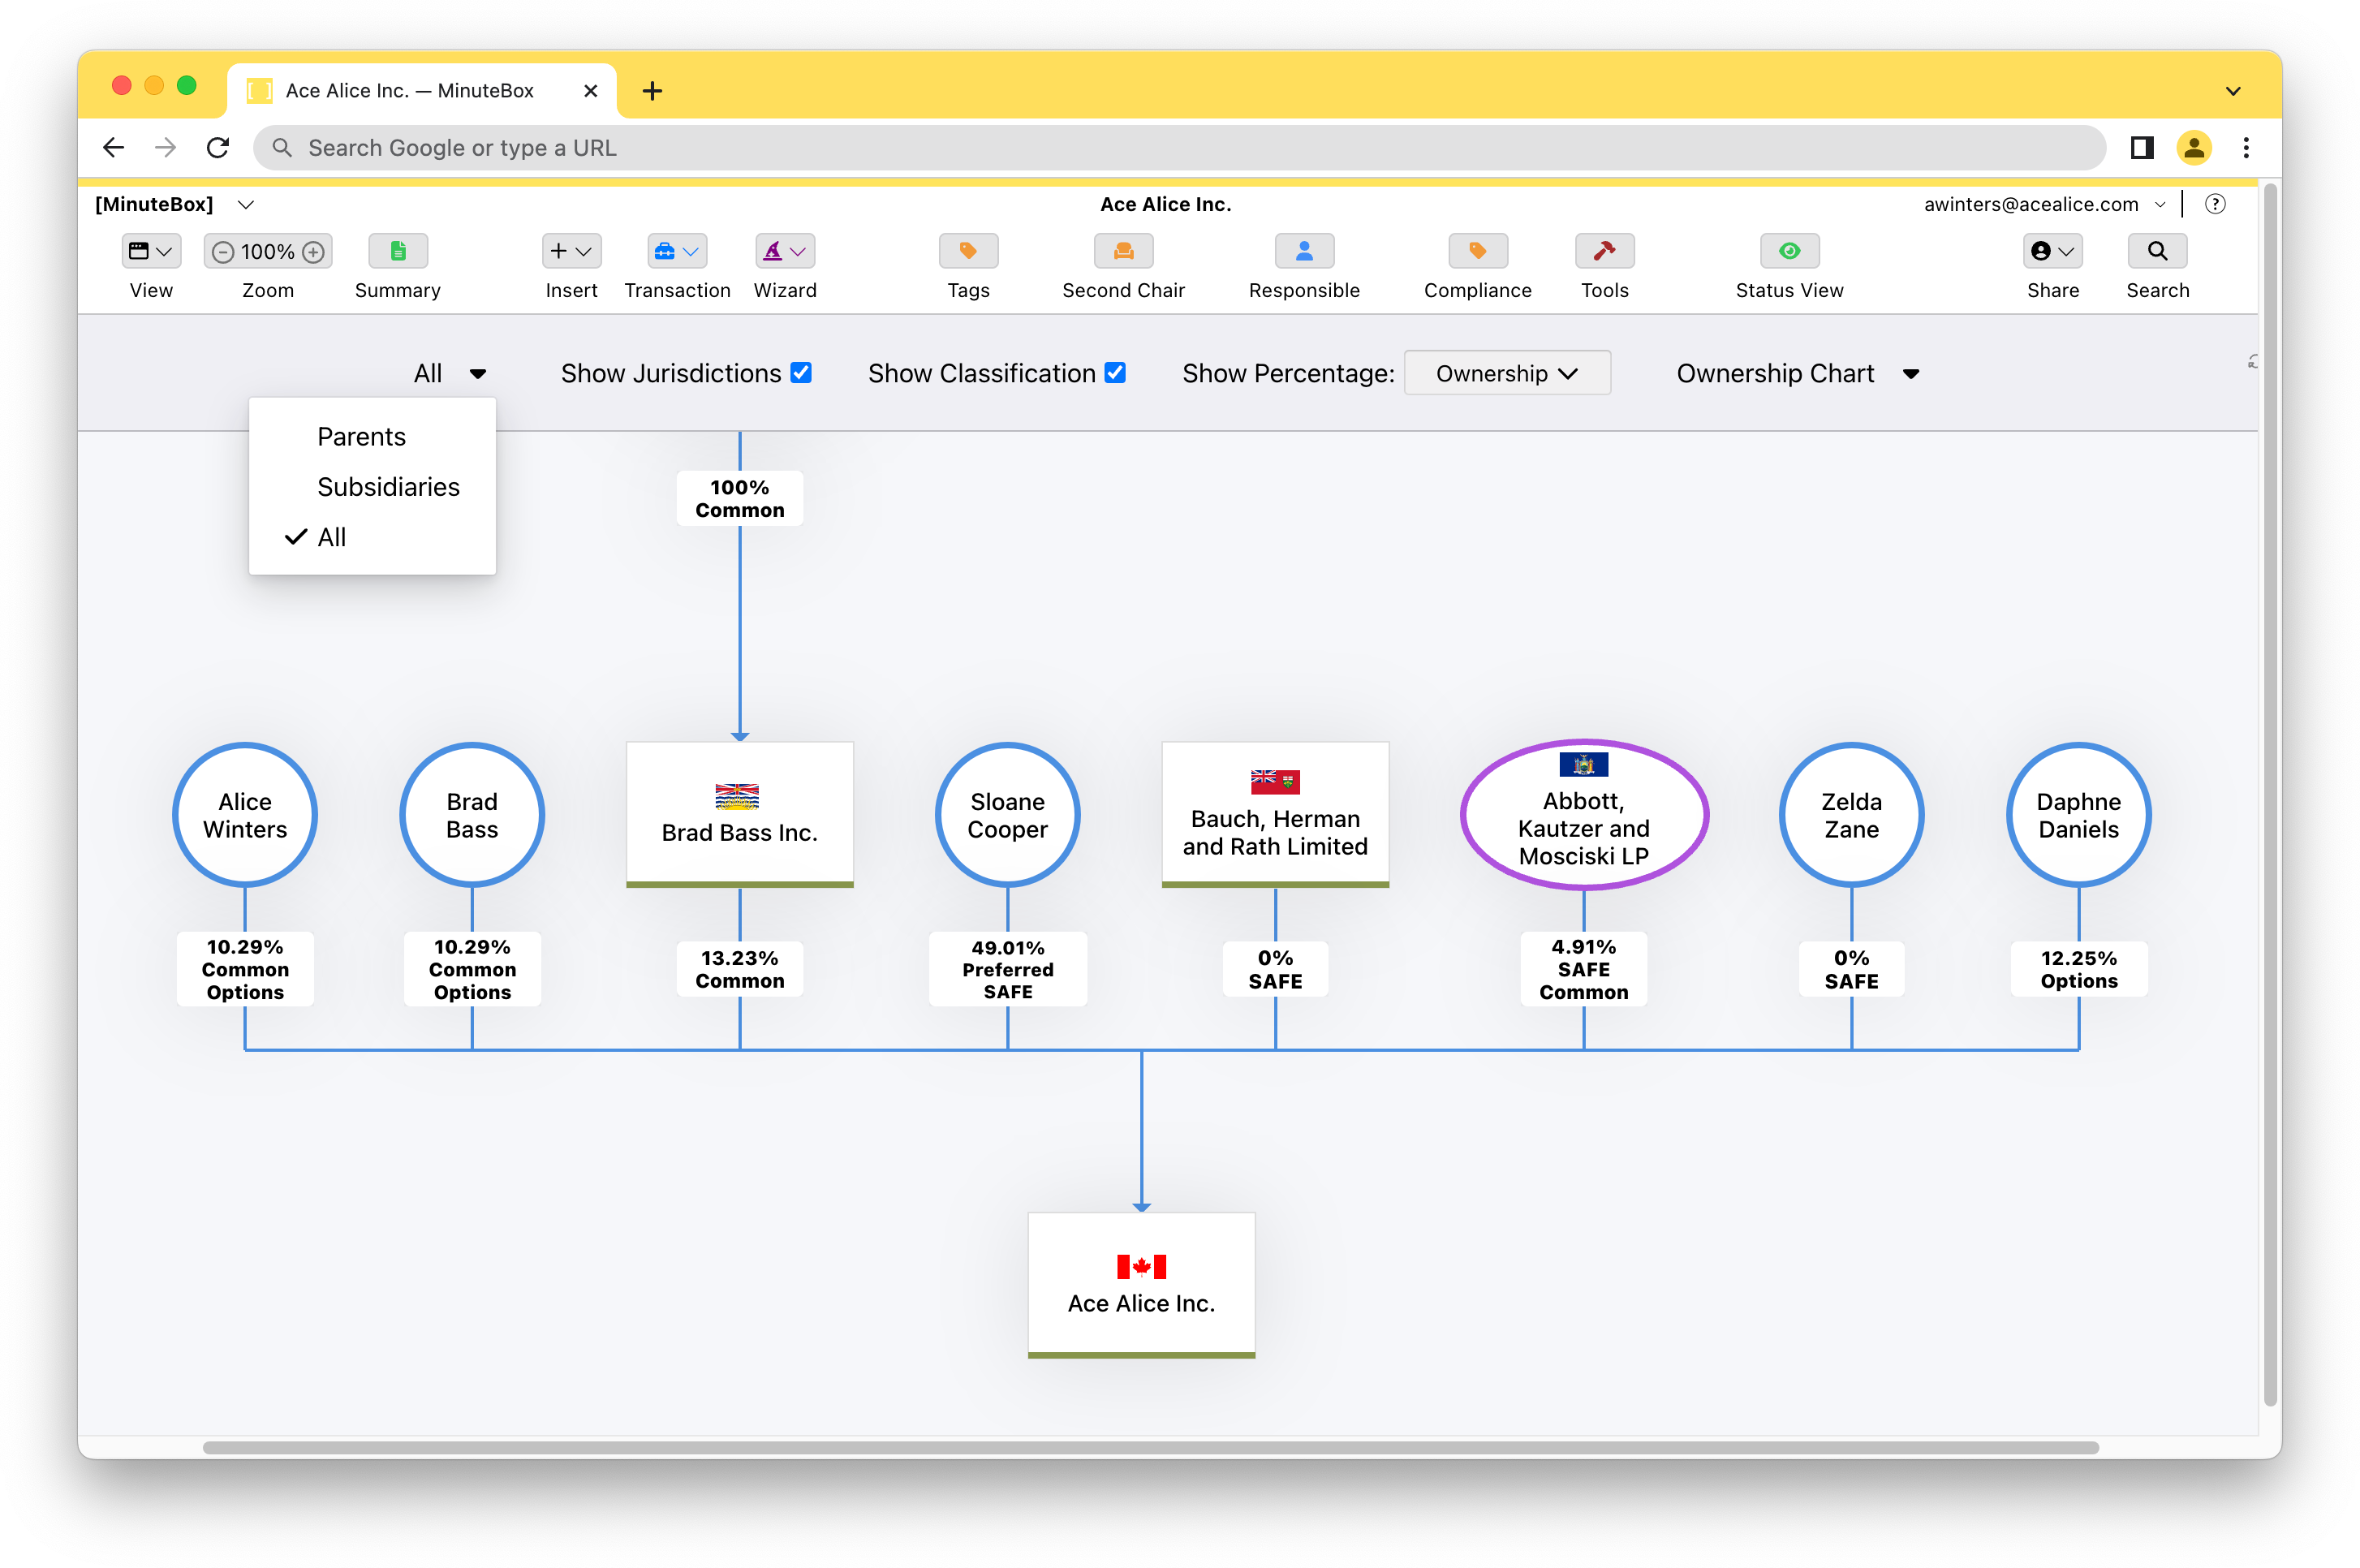Uncheck Show Classification checkbox
2360x1568 pixels.
1115,373
